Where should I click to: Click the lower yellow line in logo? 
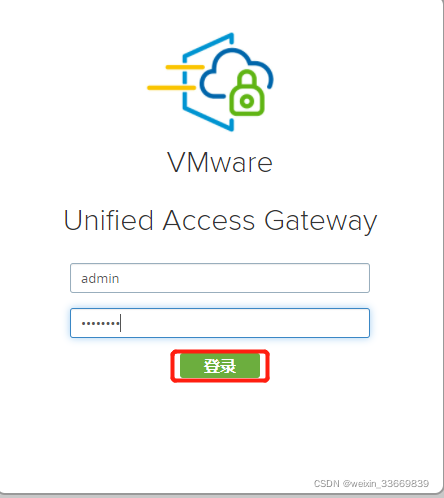[171, 88]
